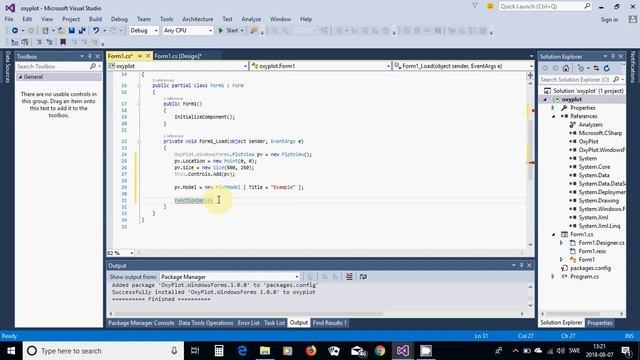Click the feedback smiley icon
This screenshot has height=360, width=640.
click(x=490, y=6)
